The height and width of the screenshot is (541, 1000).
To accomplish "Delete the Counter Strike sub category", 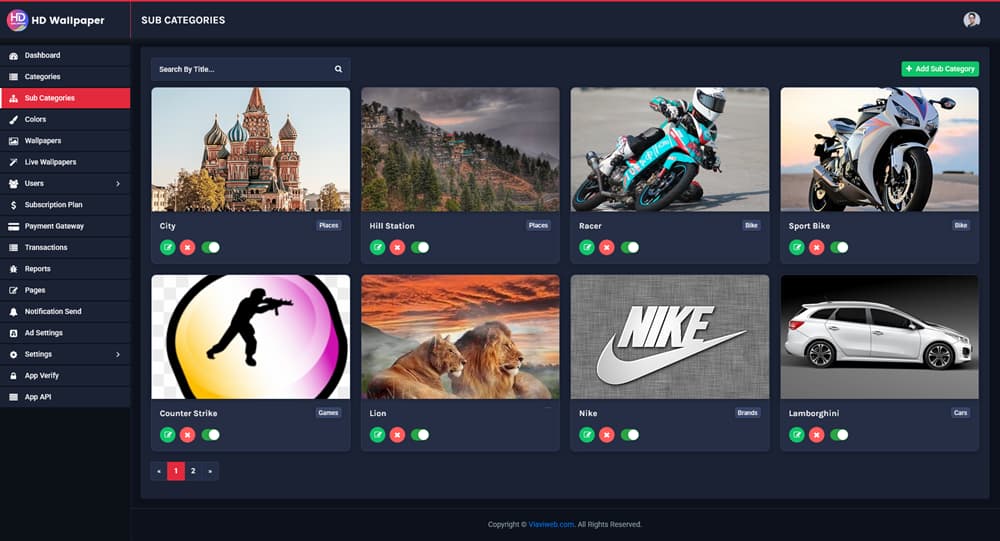I will pyautogui.click(x=188, y=435).
